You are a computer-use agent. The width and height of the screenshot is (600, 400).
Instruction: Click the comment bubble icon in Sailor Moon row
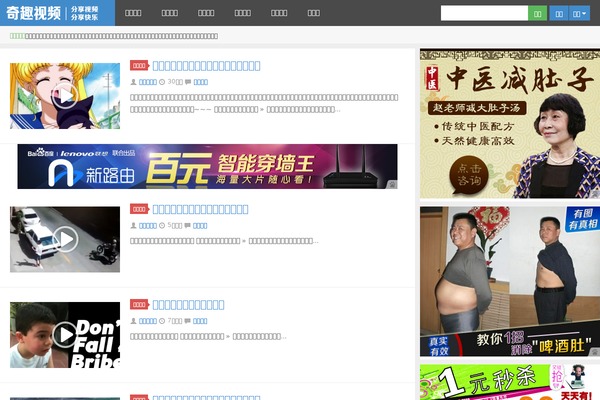pyautogui.click(x=188, y=82)
